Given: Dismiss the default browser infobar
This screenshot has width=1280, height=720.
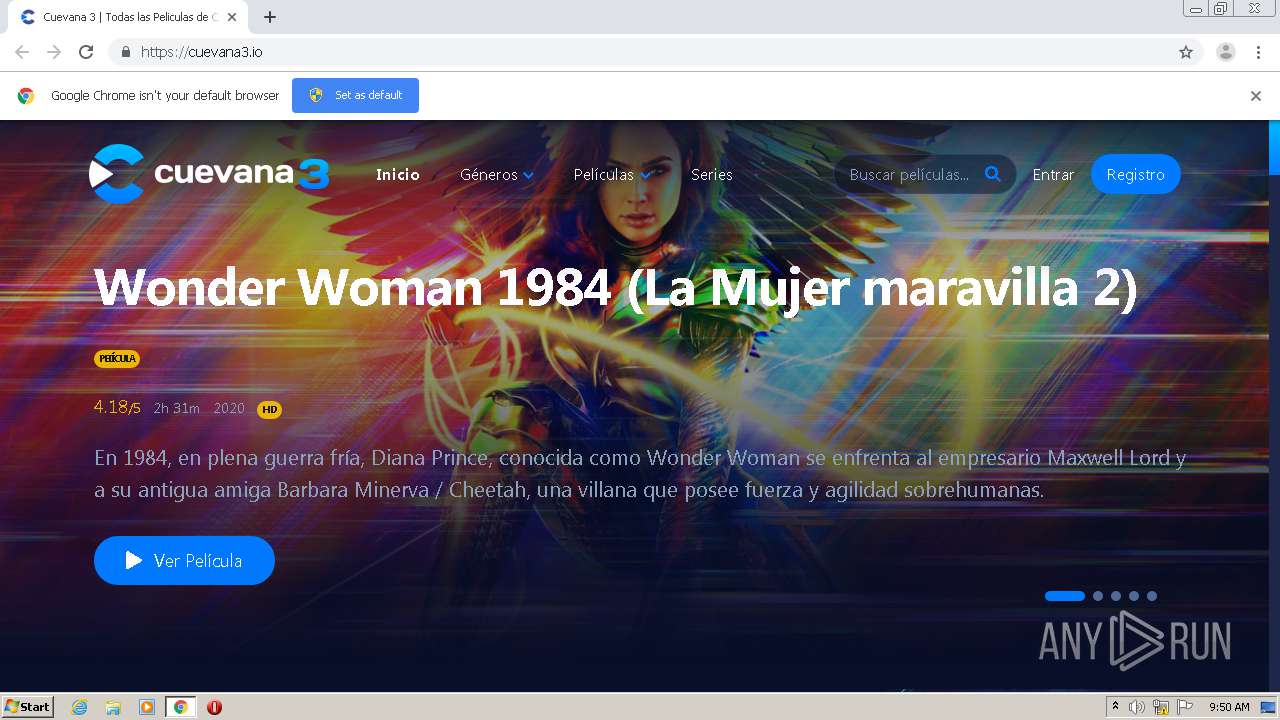Looking at the screenshot, I should (x=1256, y=96).
